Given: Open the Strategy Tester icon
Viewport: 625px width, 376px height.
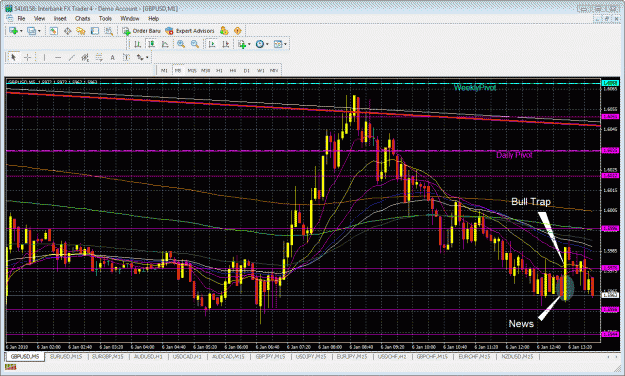Looking at the screenshot, I should coord(108,31).
